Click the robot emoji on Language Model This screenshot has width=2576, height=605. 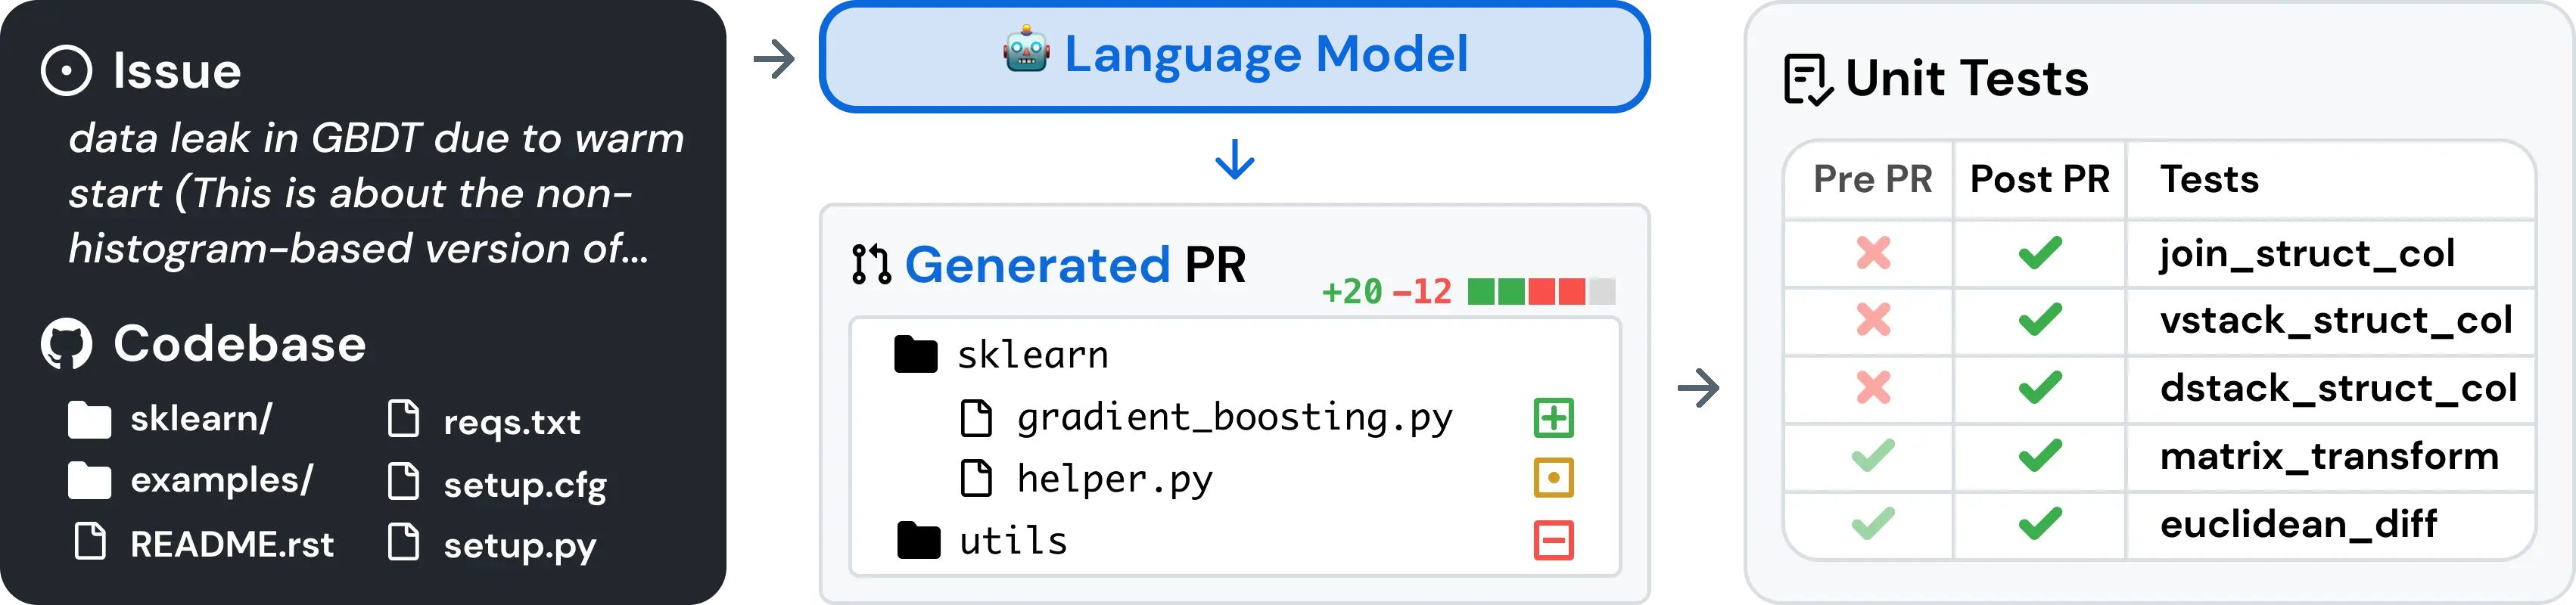pos(1026,50)
